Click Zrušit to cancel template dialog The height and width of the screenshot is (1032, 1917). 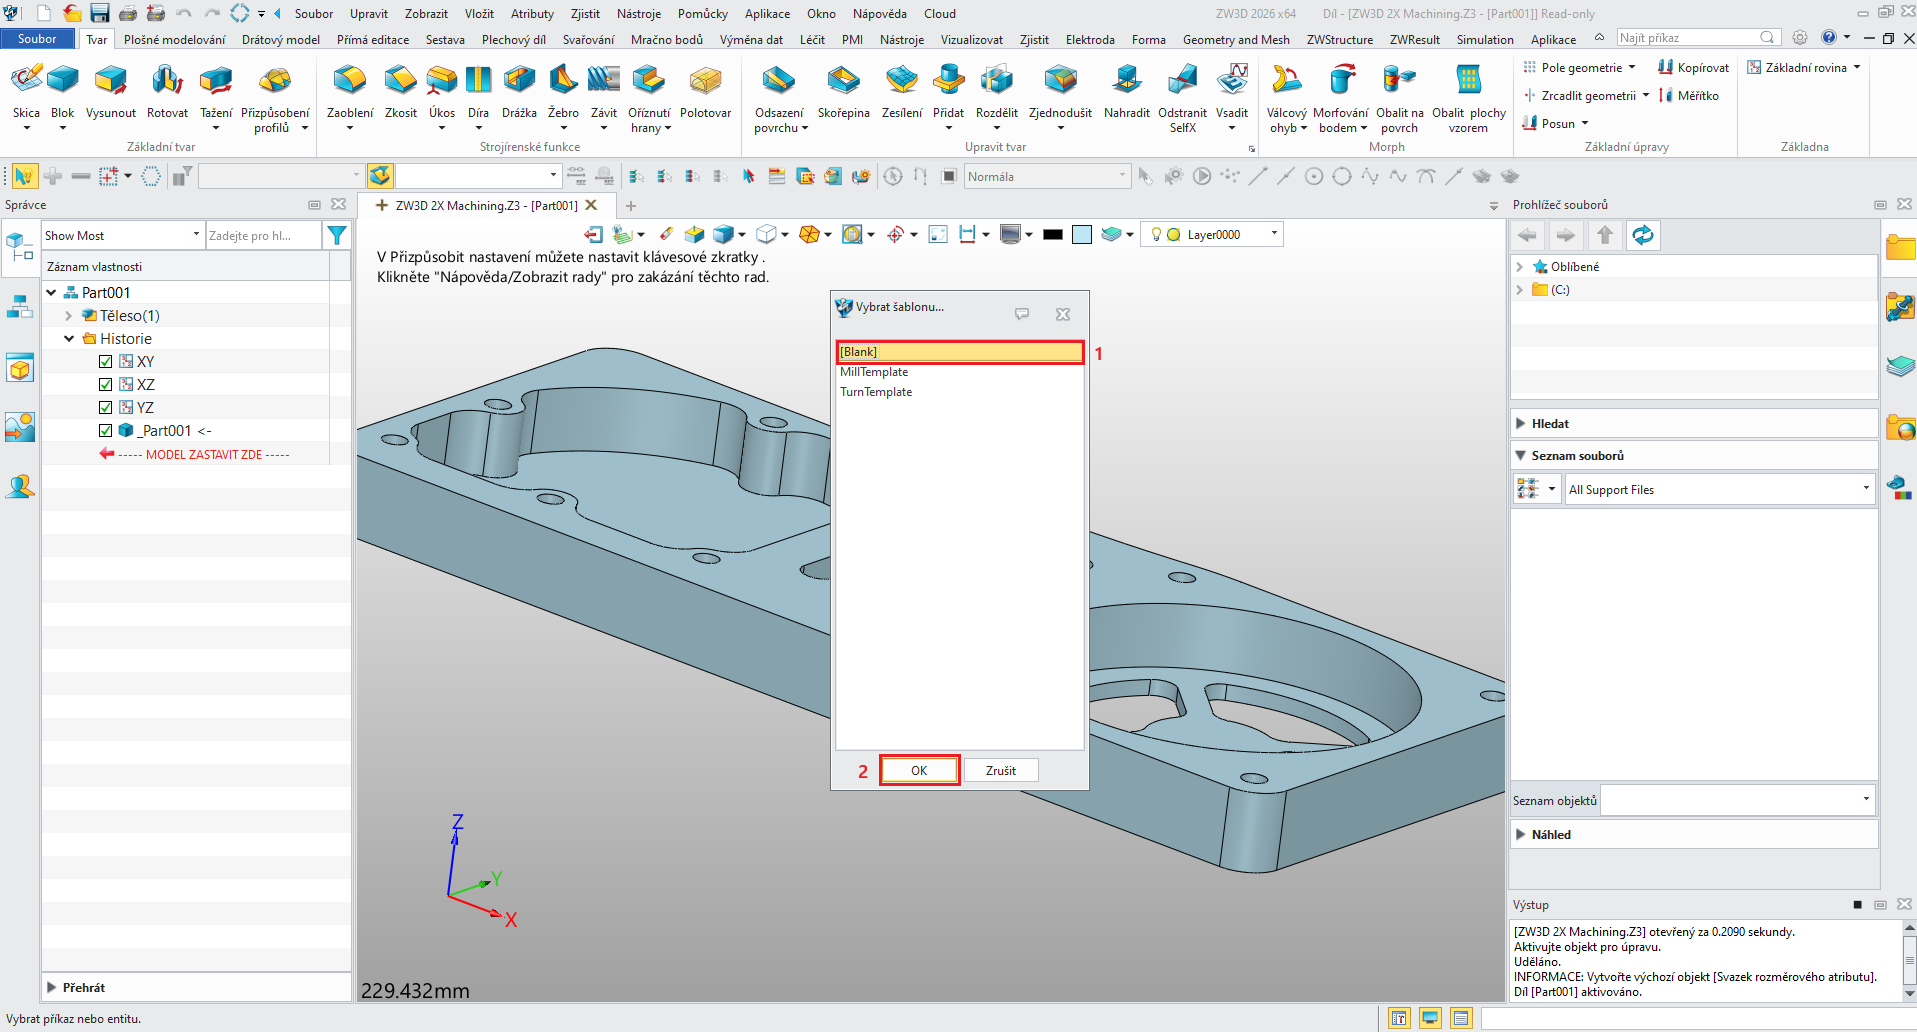[x=1001, y=770]
